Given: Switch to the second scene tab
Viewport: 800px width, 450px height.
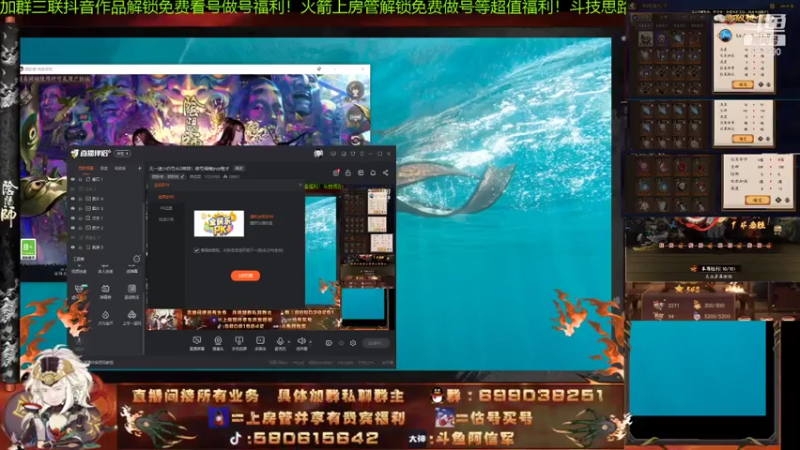Looking at the screenshot, I should (104, 168).
